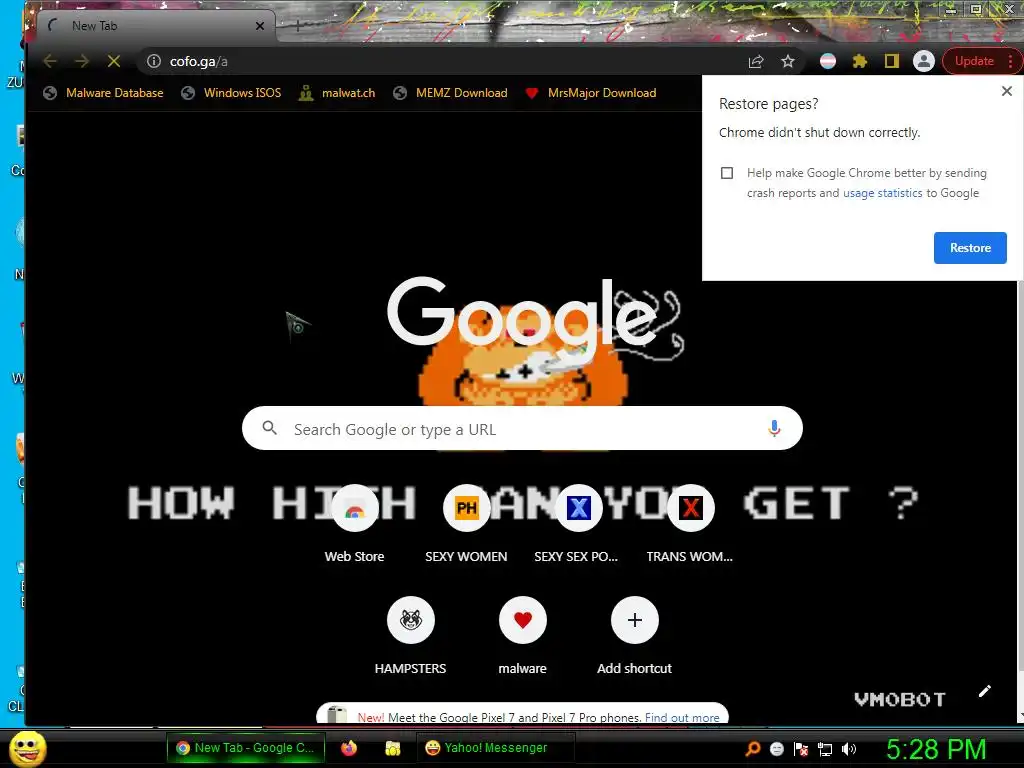1024x768 pixels.
Task: Open the HAMPSTERS shortcut
Action: [x=411, y=620]
